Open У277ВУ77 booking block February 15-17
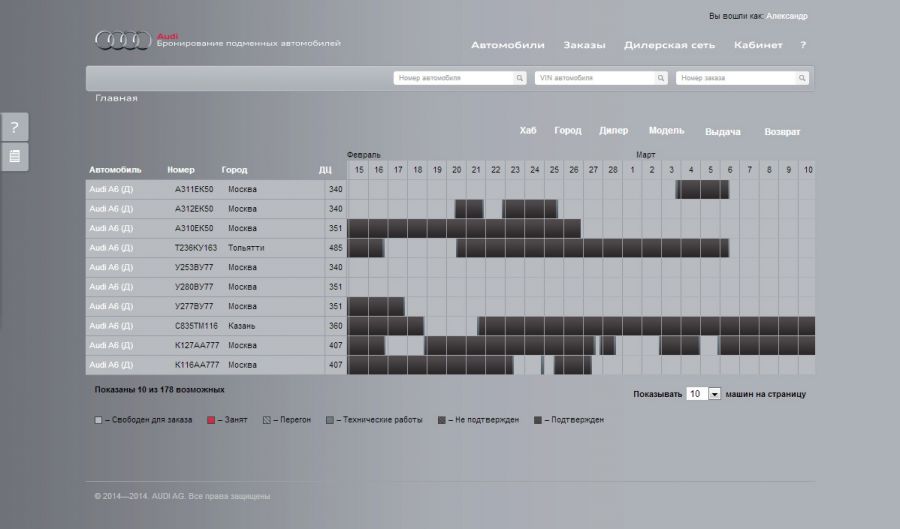This screenshot has height=529, width=900. point(376,306)
